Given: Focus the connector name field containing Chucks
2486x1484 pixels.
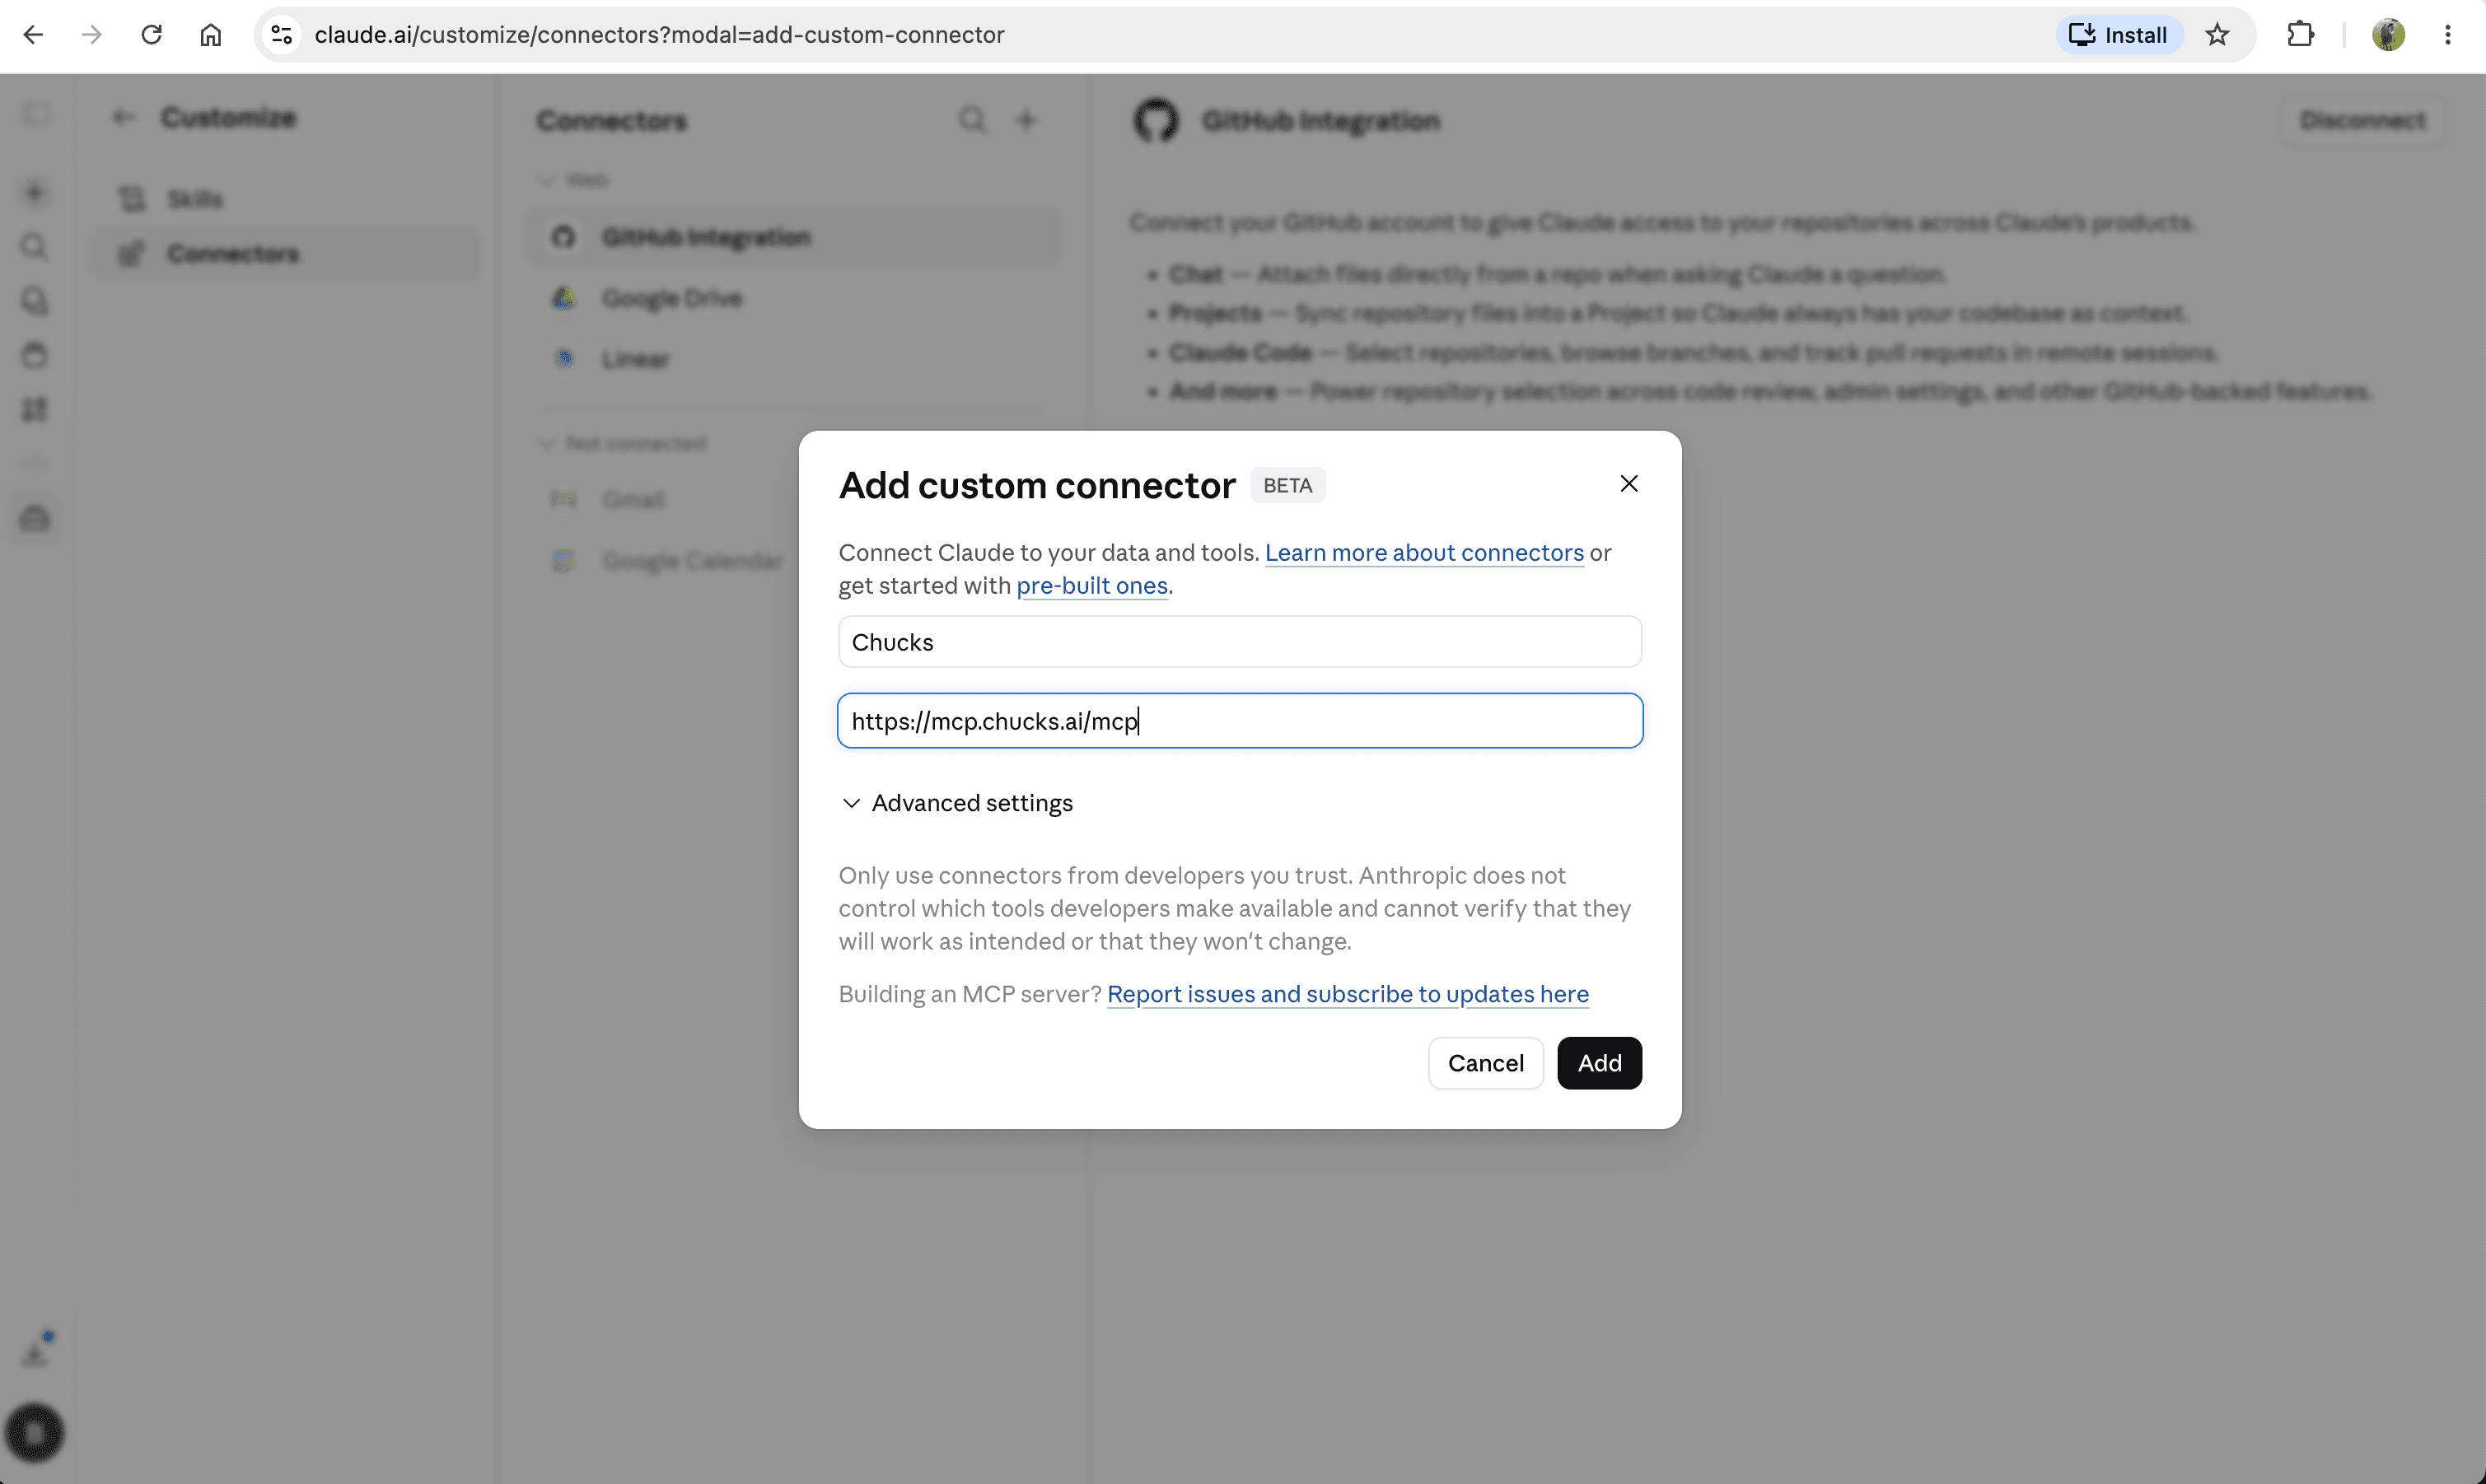Looking at the screenshot, I should (1239, 642).
